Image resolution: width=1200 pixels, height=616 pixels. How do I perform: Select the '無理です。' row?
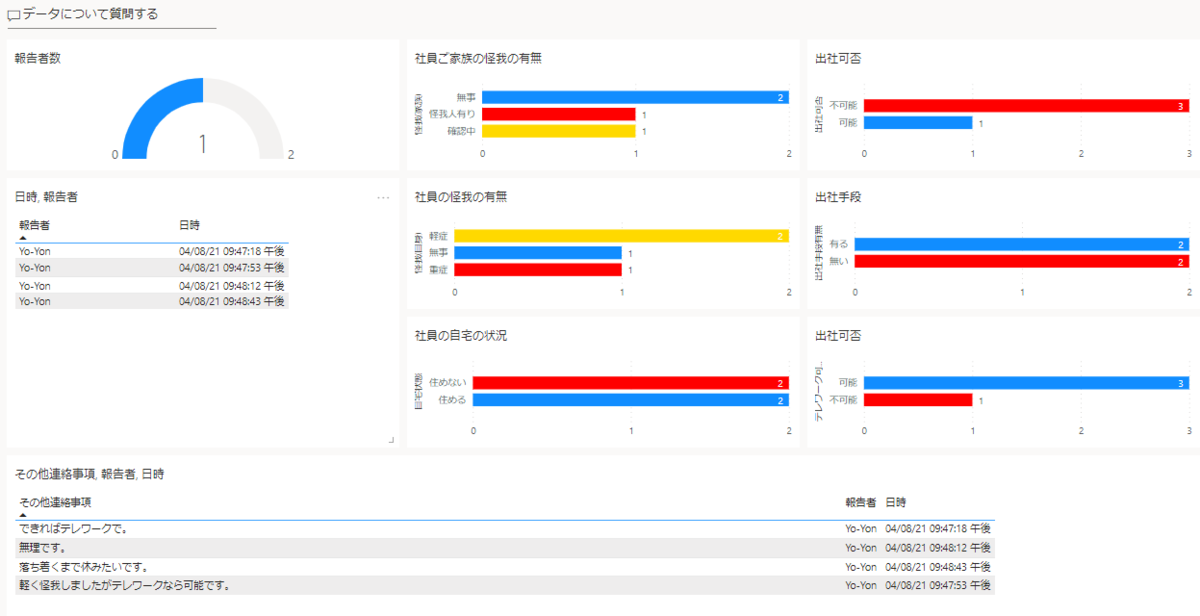(505, 547)
